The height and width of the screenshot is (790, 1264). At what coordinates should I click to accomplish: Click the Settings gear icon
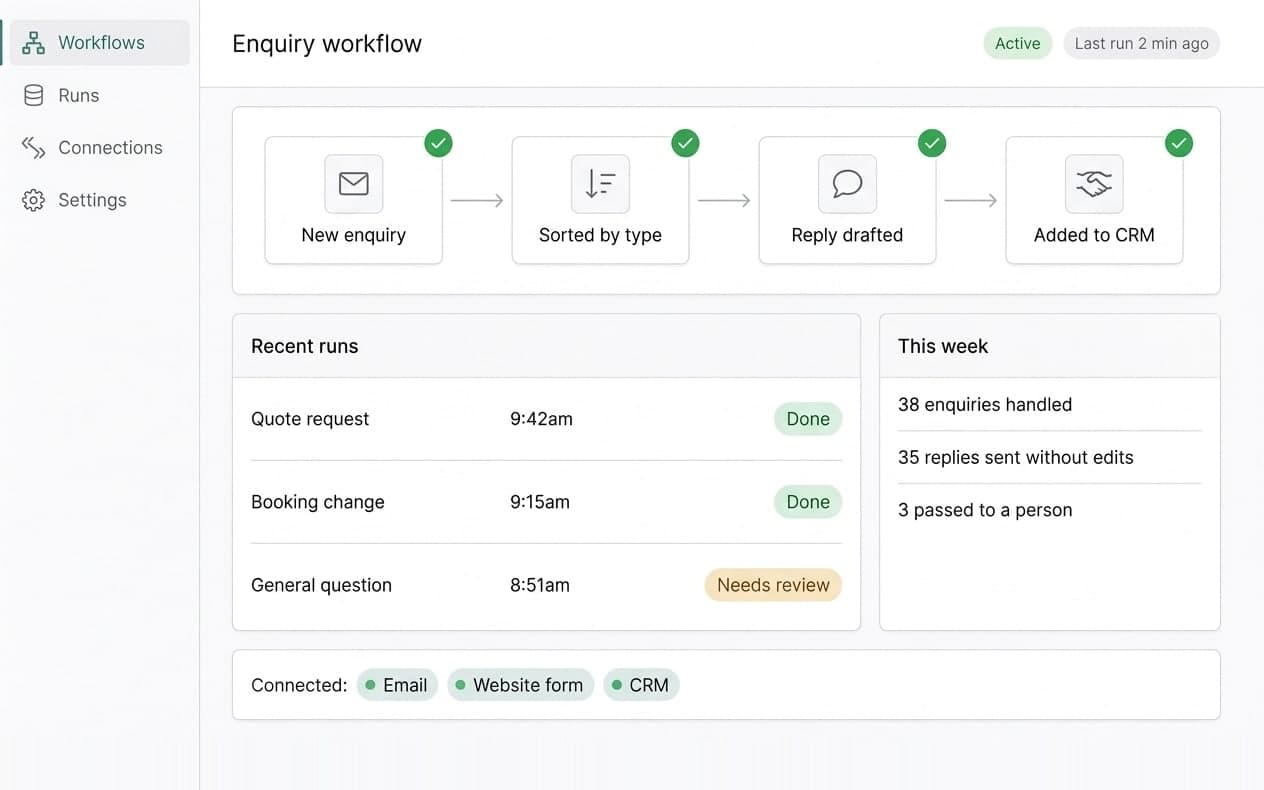coord(34,200)
